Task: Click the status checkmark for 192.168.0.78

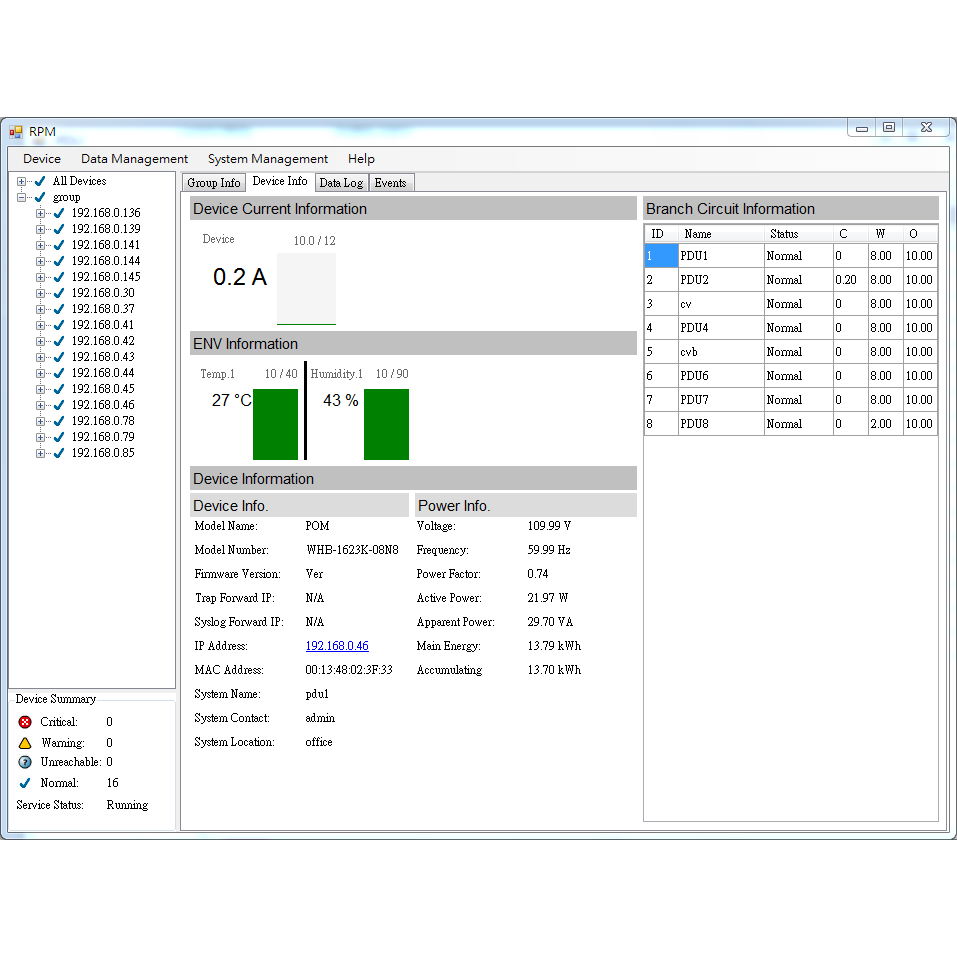Action: tap(59, 421)
